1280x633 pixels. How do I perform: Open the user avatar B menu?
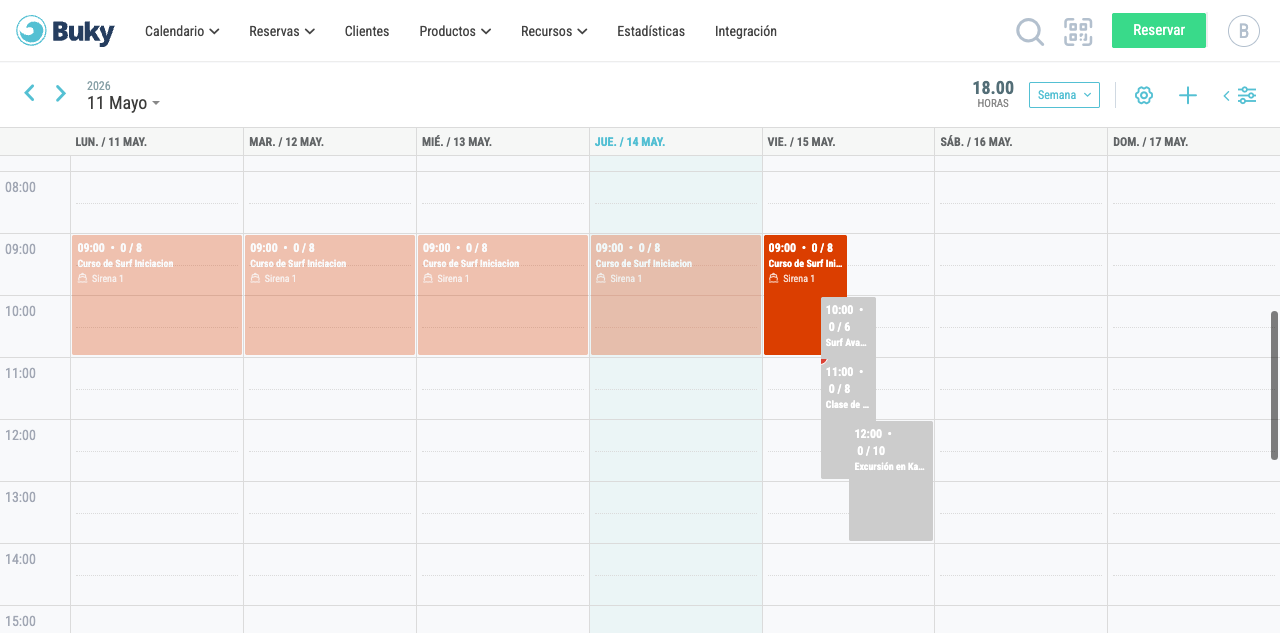point(1244,31)
